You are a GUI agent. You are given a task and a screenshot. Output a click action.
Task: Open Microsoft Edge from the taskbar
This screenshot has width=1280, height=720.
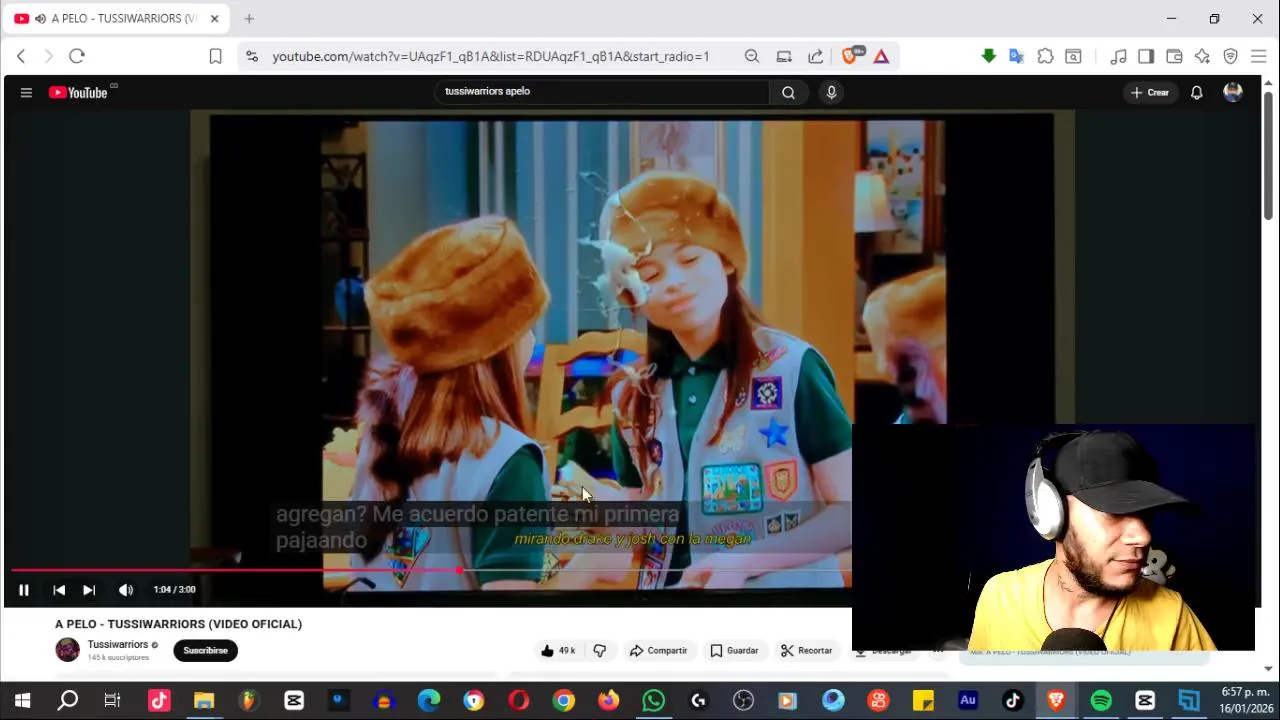click(x=429, y=701)
